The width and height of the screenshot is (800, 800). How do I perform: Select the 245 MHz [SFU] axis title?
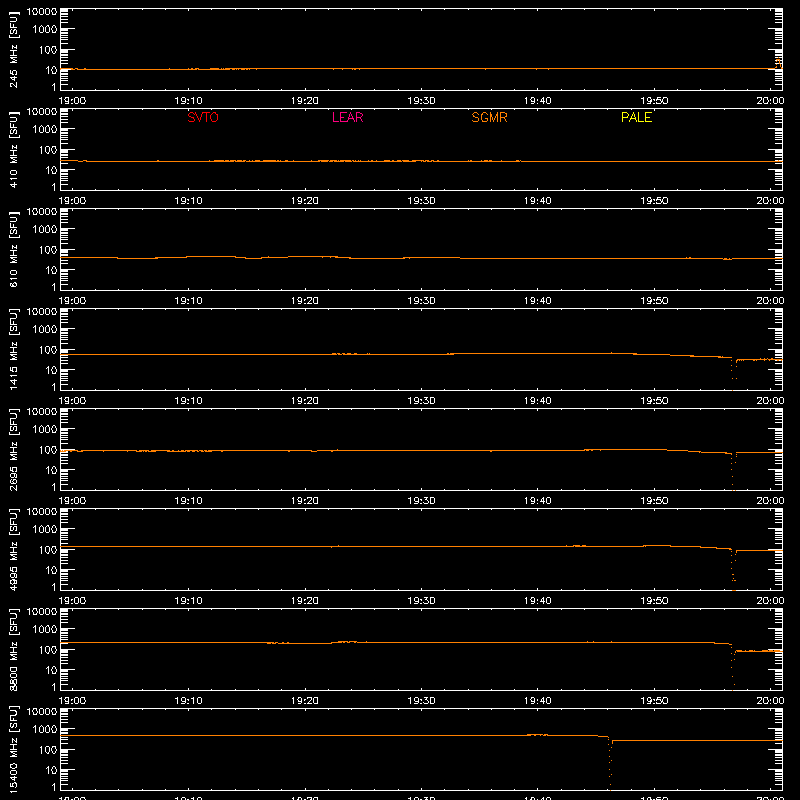[13, 49]
